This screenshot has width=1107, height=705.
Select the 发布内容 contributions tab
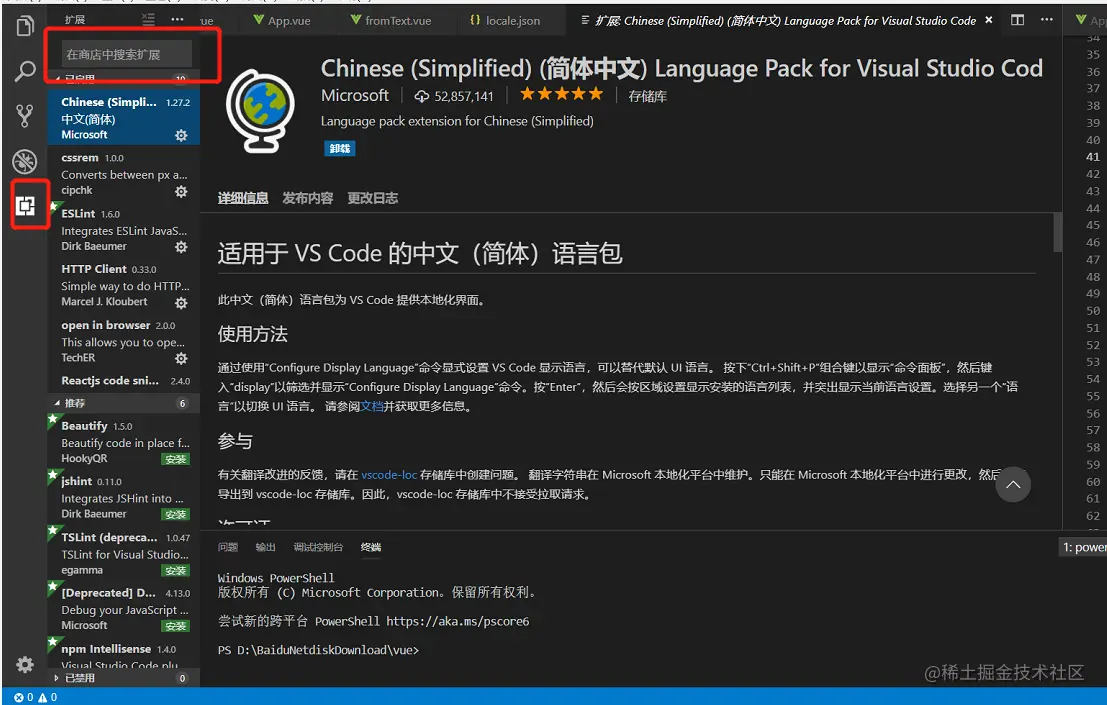[x=308, y=198]
